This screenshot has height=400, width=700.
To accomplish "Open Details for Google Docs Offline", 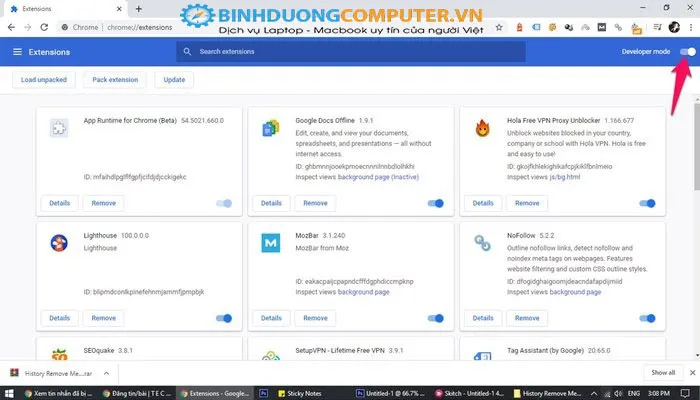I will (x=271, y=203).
